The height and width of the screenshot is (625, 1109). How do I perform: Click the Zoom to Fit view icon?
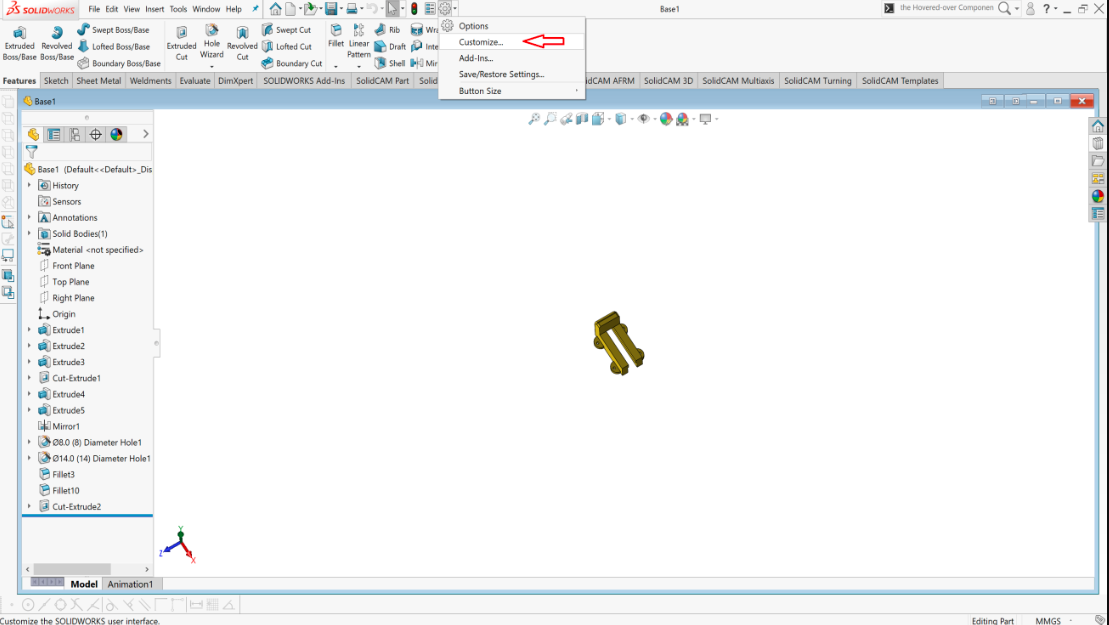(x=534, y=119)
